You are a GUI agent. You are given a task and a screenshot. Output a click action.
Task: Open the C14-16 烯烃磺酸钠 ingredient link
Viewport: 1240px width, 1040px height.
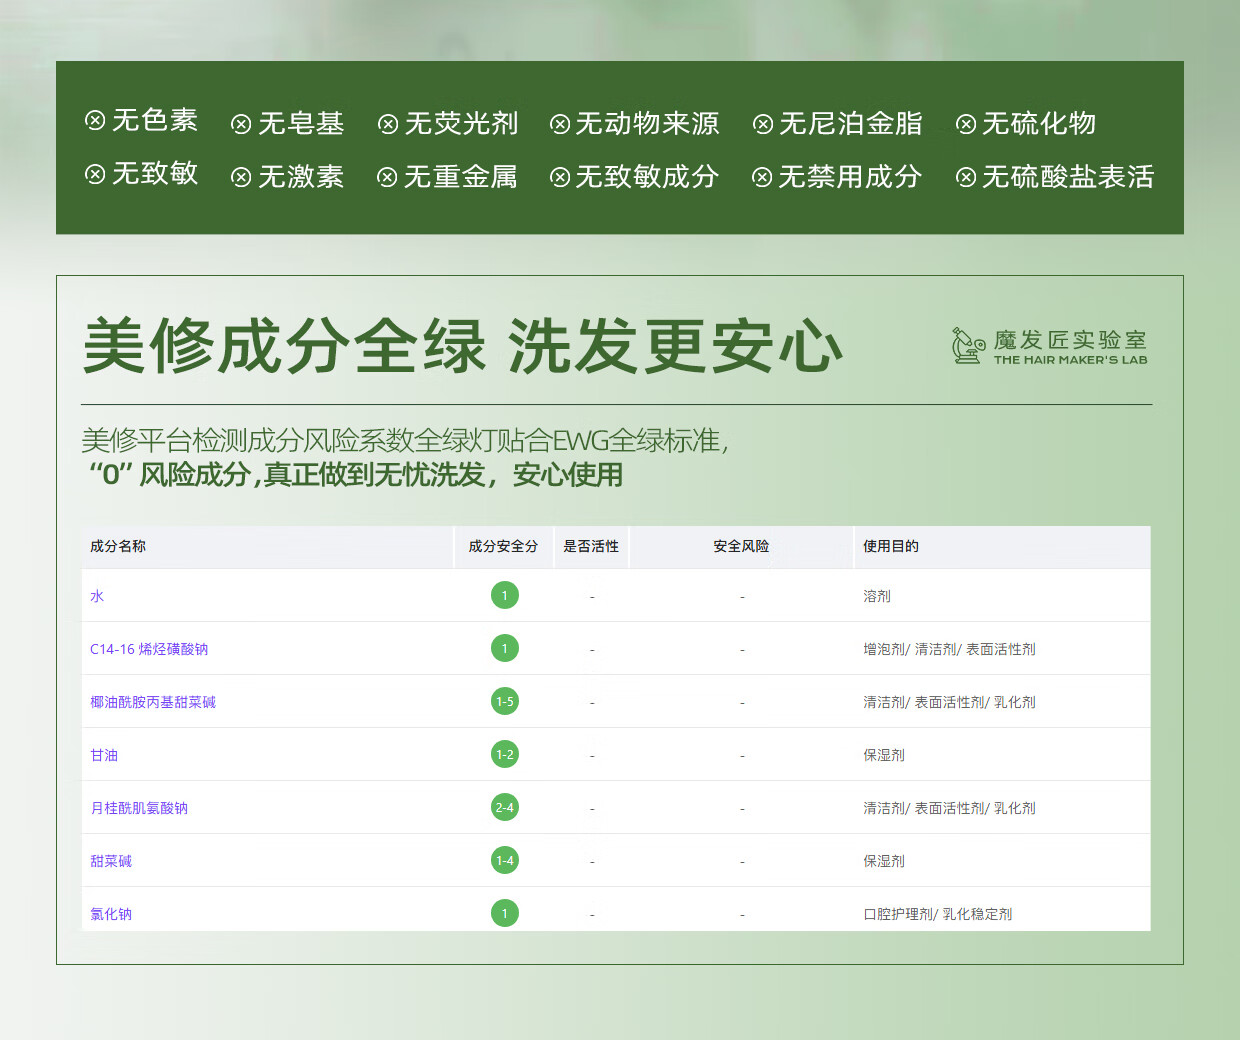(x=149, y=649)
